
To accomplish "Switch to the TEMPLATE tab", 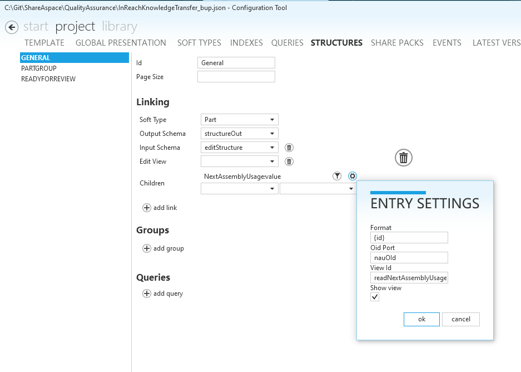I will pyautogui.click(x=44, y=43).
